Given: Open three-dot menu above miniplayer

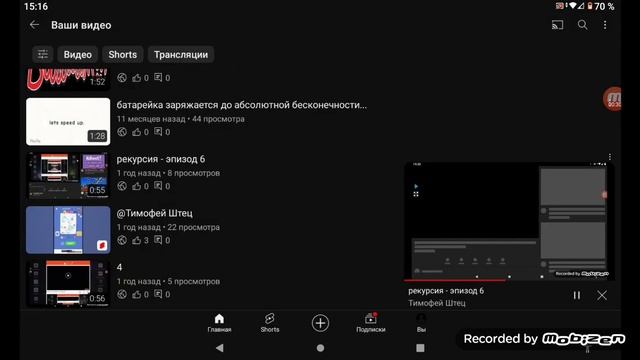Looking at the screenshot, I should [x=610, y=157].
